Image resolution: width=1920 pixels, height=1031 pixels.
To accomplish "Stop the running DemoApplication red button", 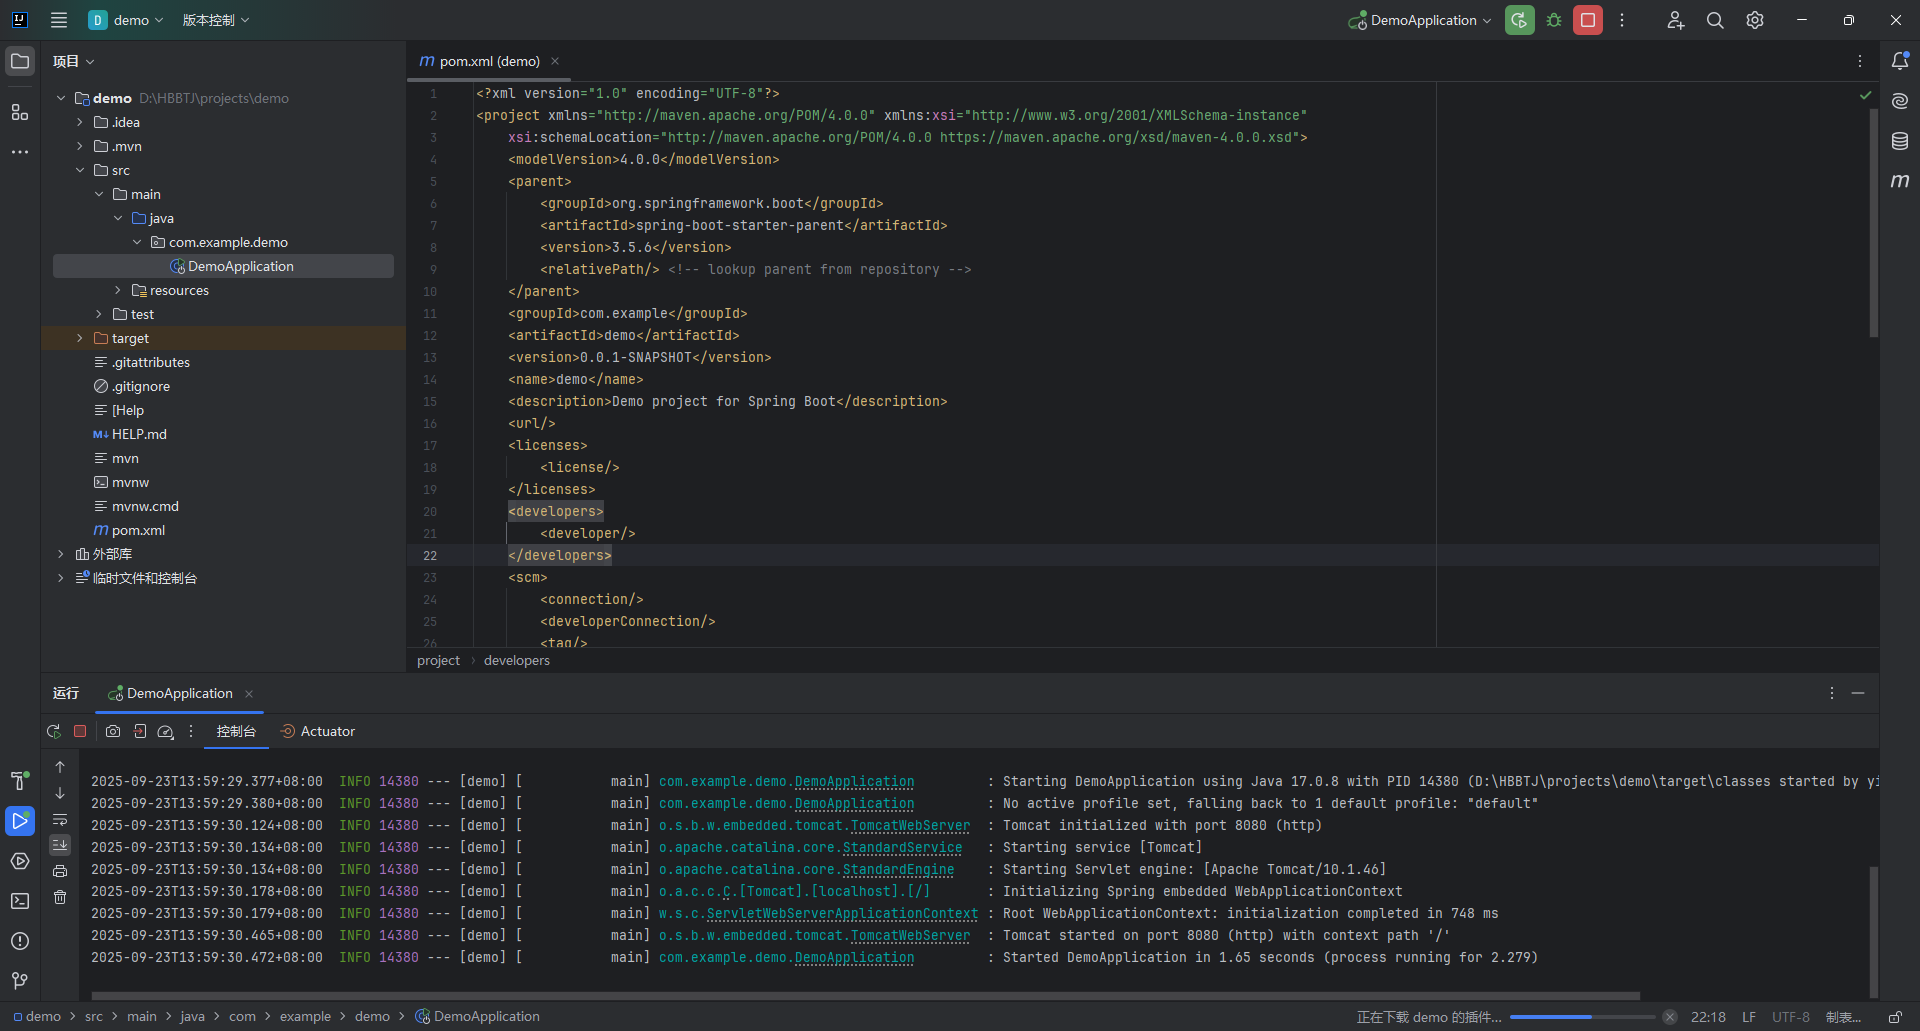I will (x=1587, y=20).
